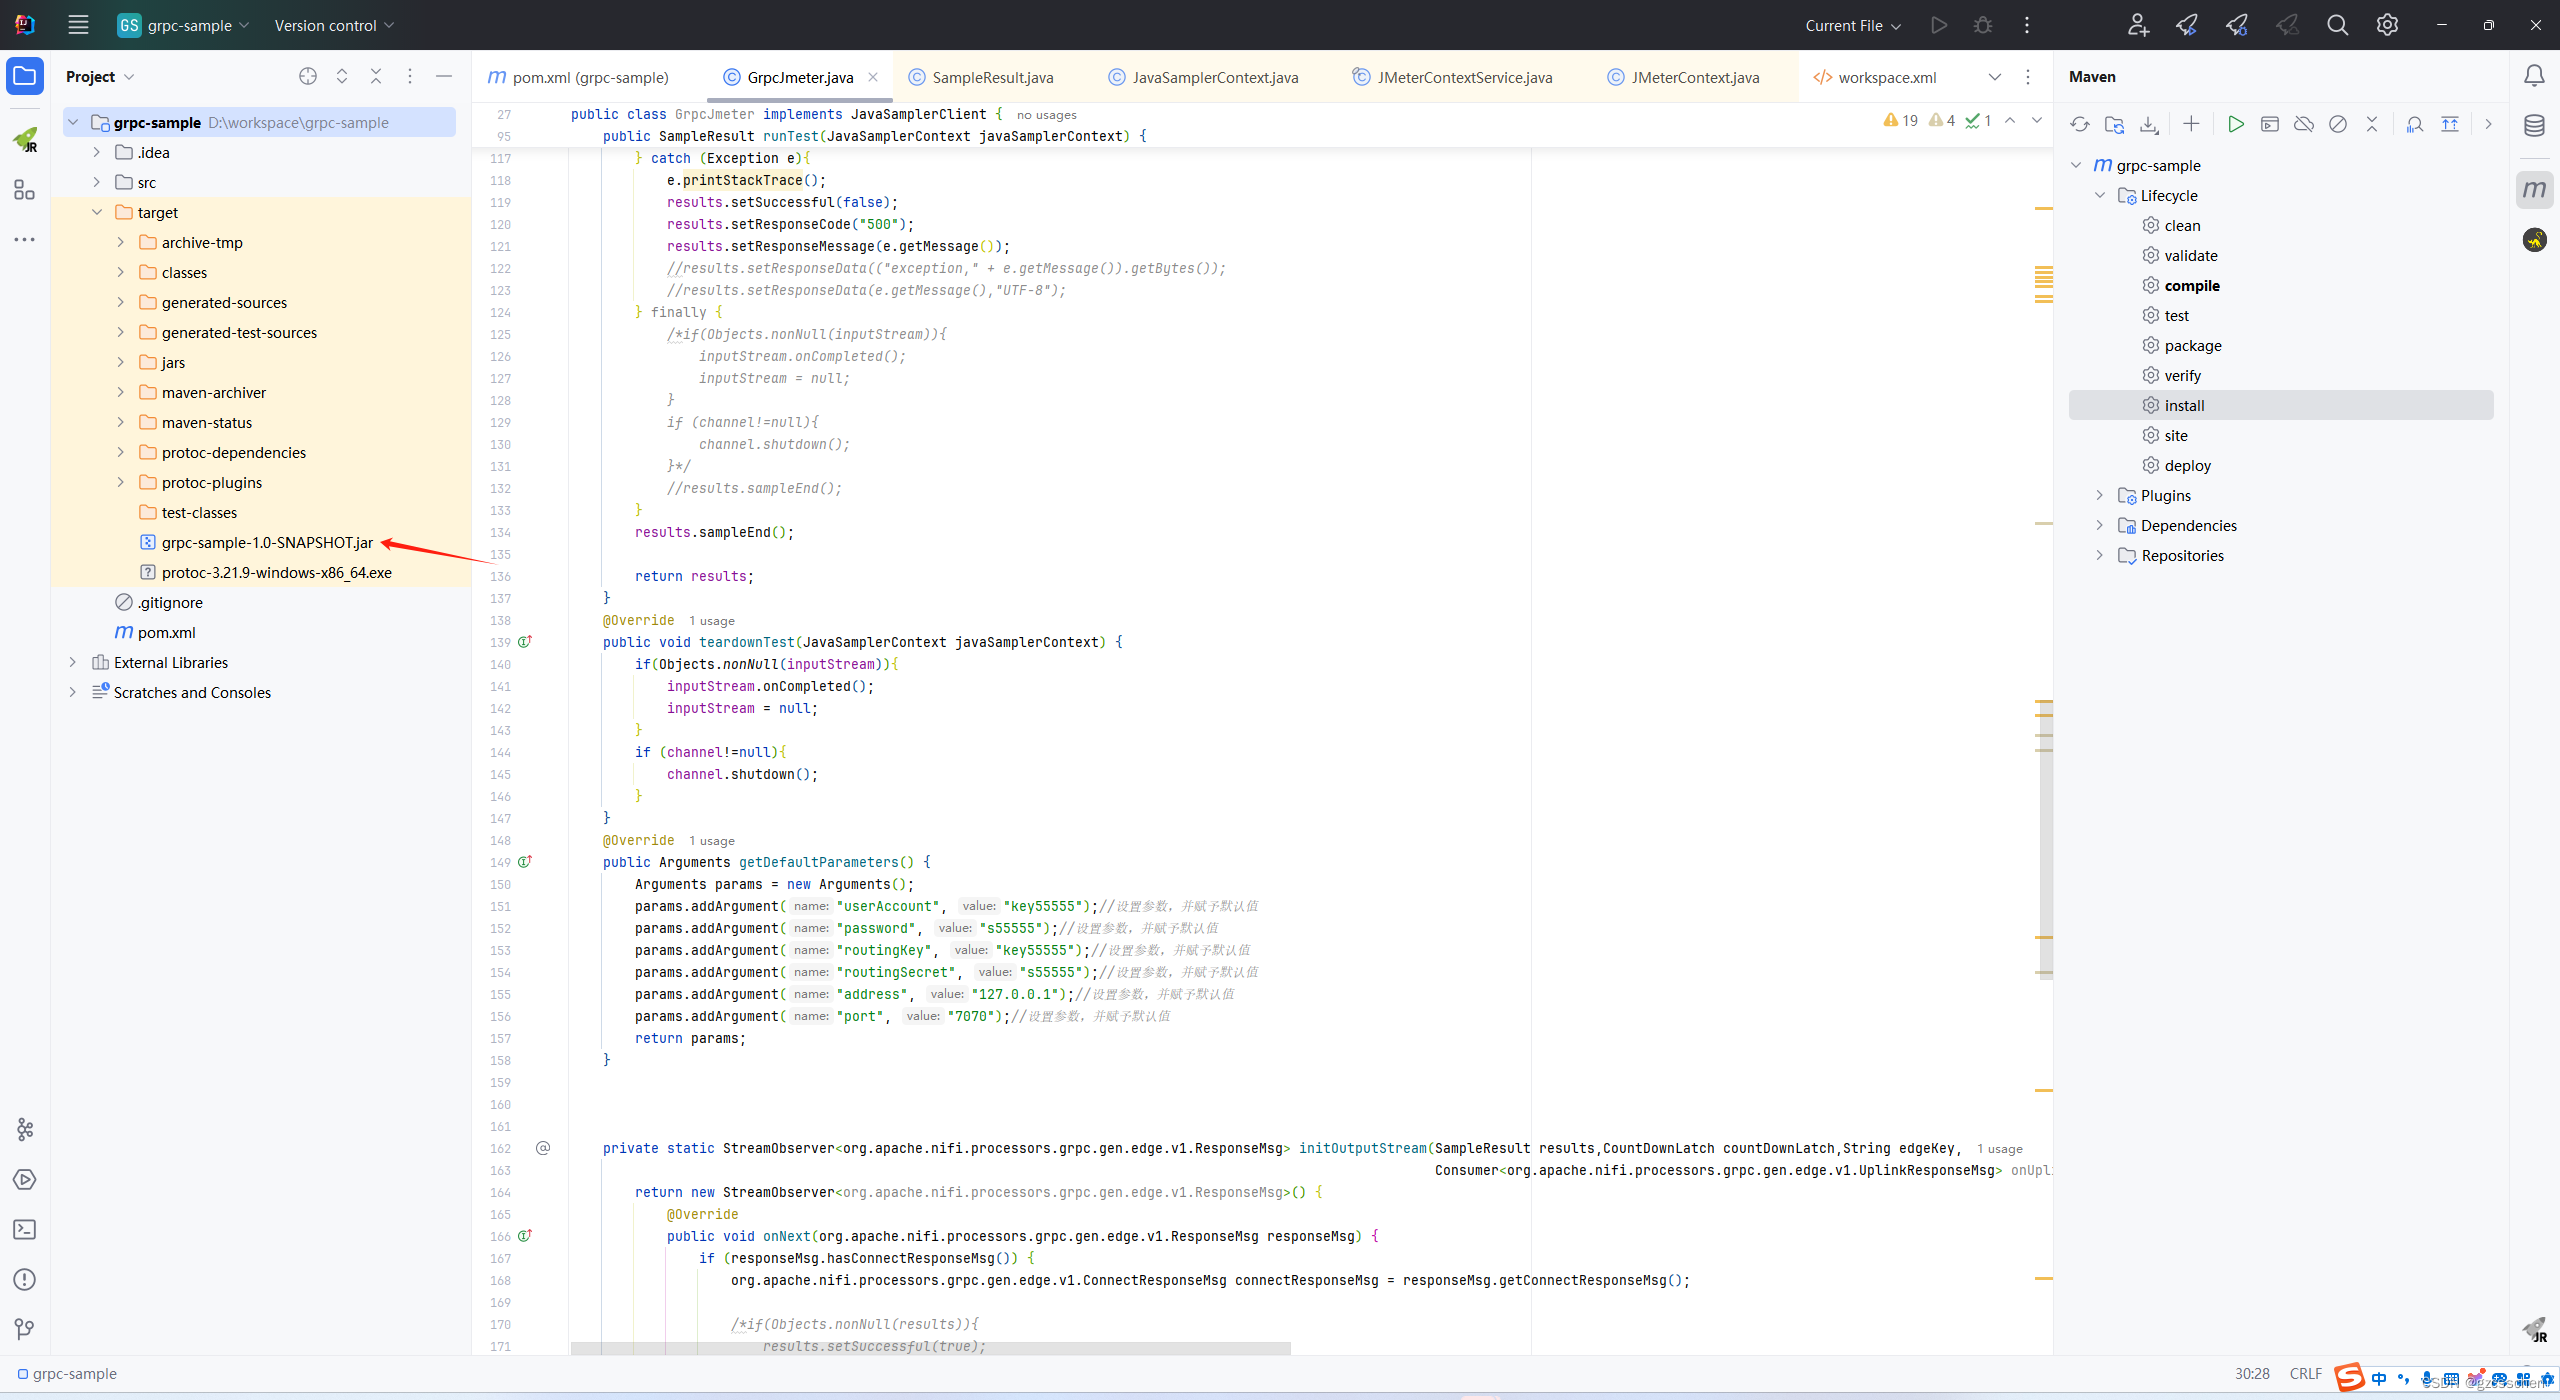Viewport: 2560px width, 1400px height.
Task: Expand the Maven Plugins node
Action: pyautogui.click(x=2100, y=495)
